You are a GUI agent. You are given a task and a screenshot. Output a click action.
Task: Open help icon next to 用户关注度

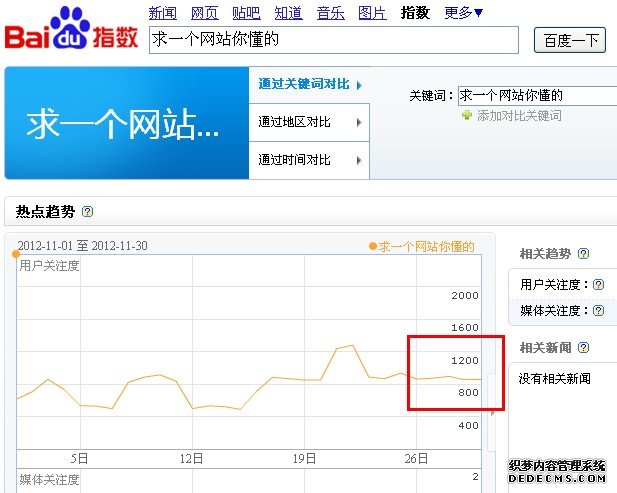[x=598, y=284]
